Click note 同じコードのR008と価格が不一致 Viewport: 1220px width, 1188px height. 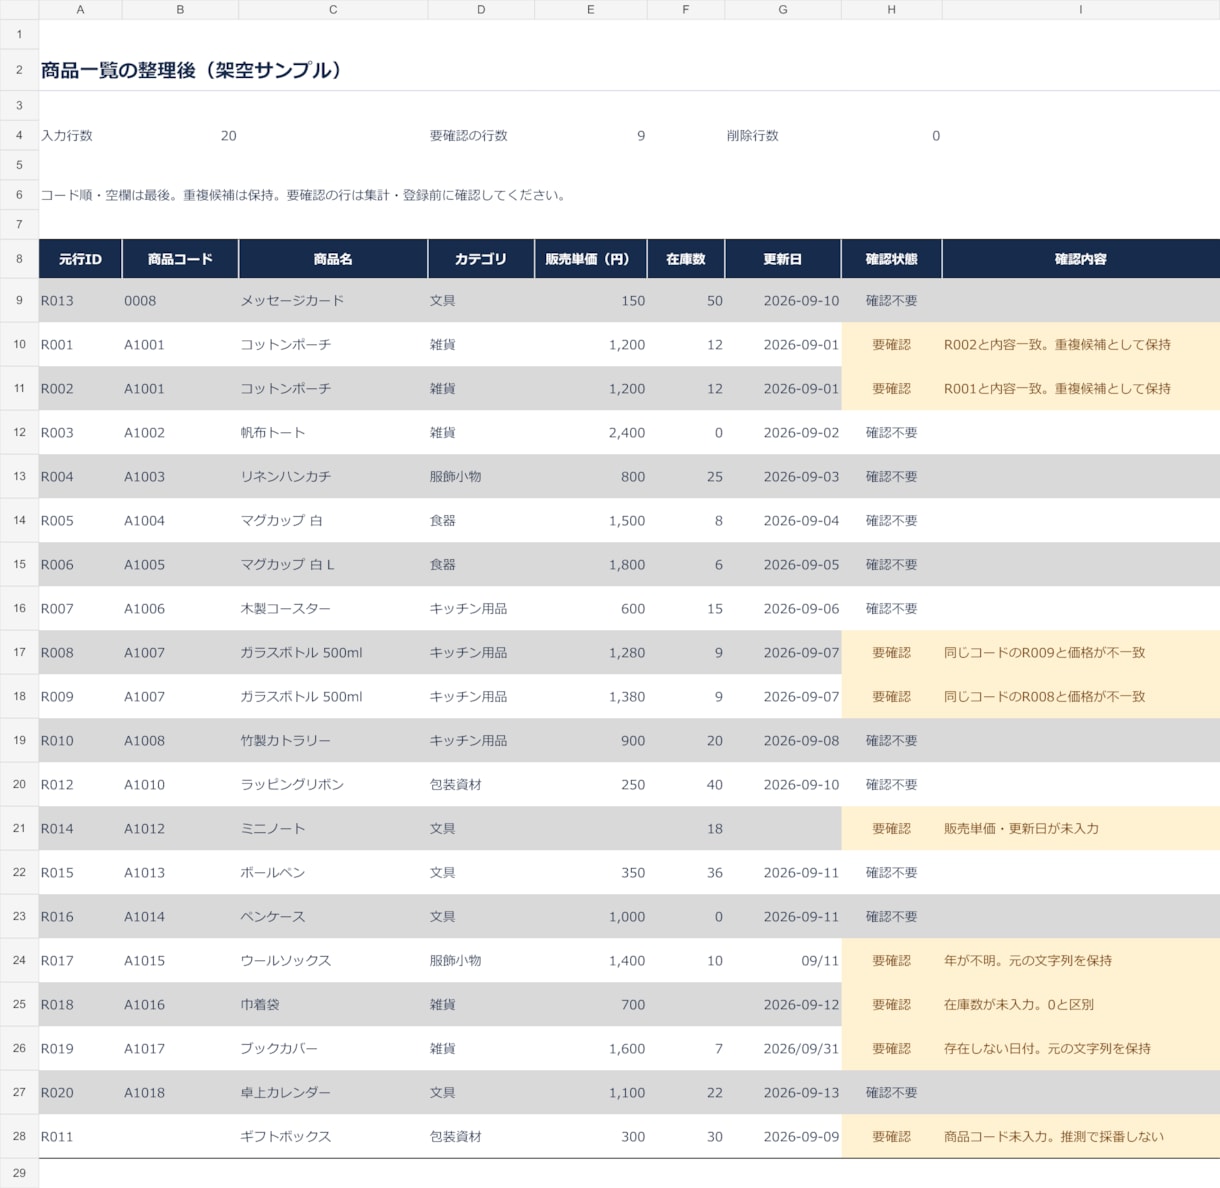coord(1045,697)
